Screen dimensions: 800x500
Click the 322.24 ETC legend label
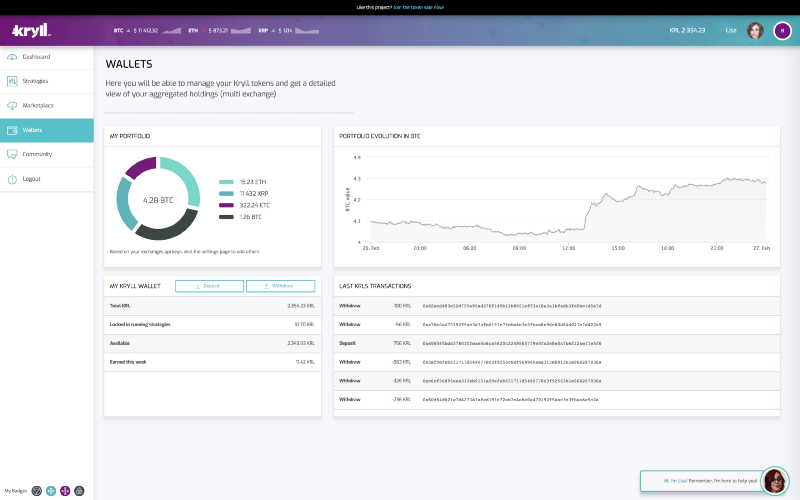[255, 206]
